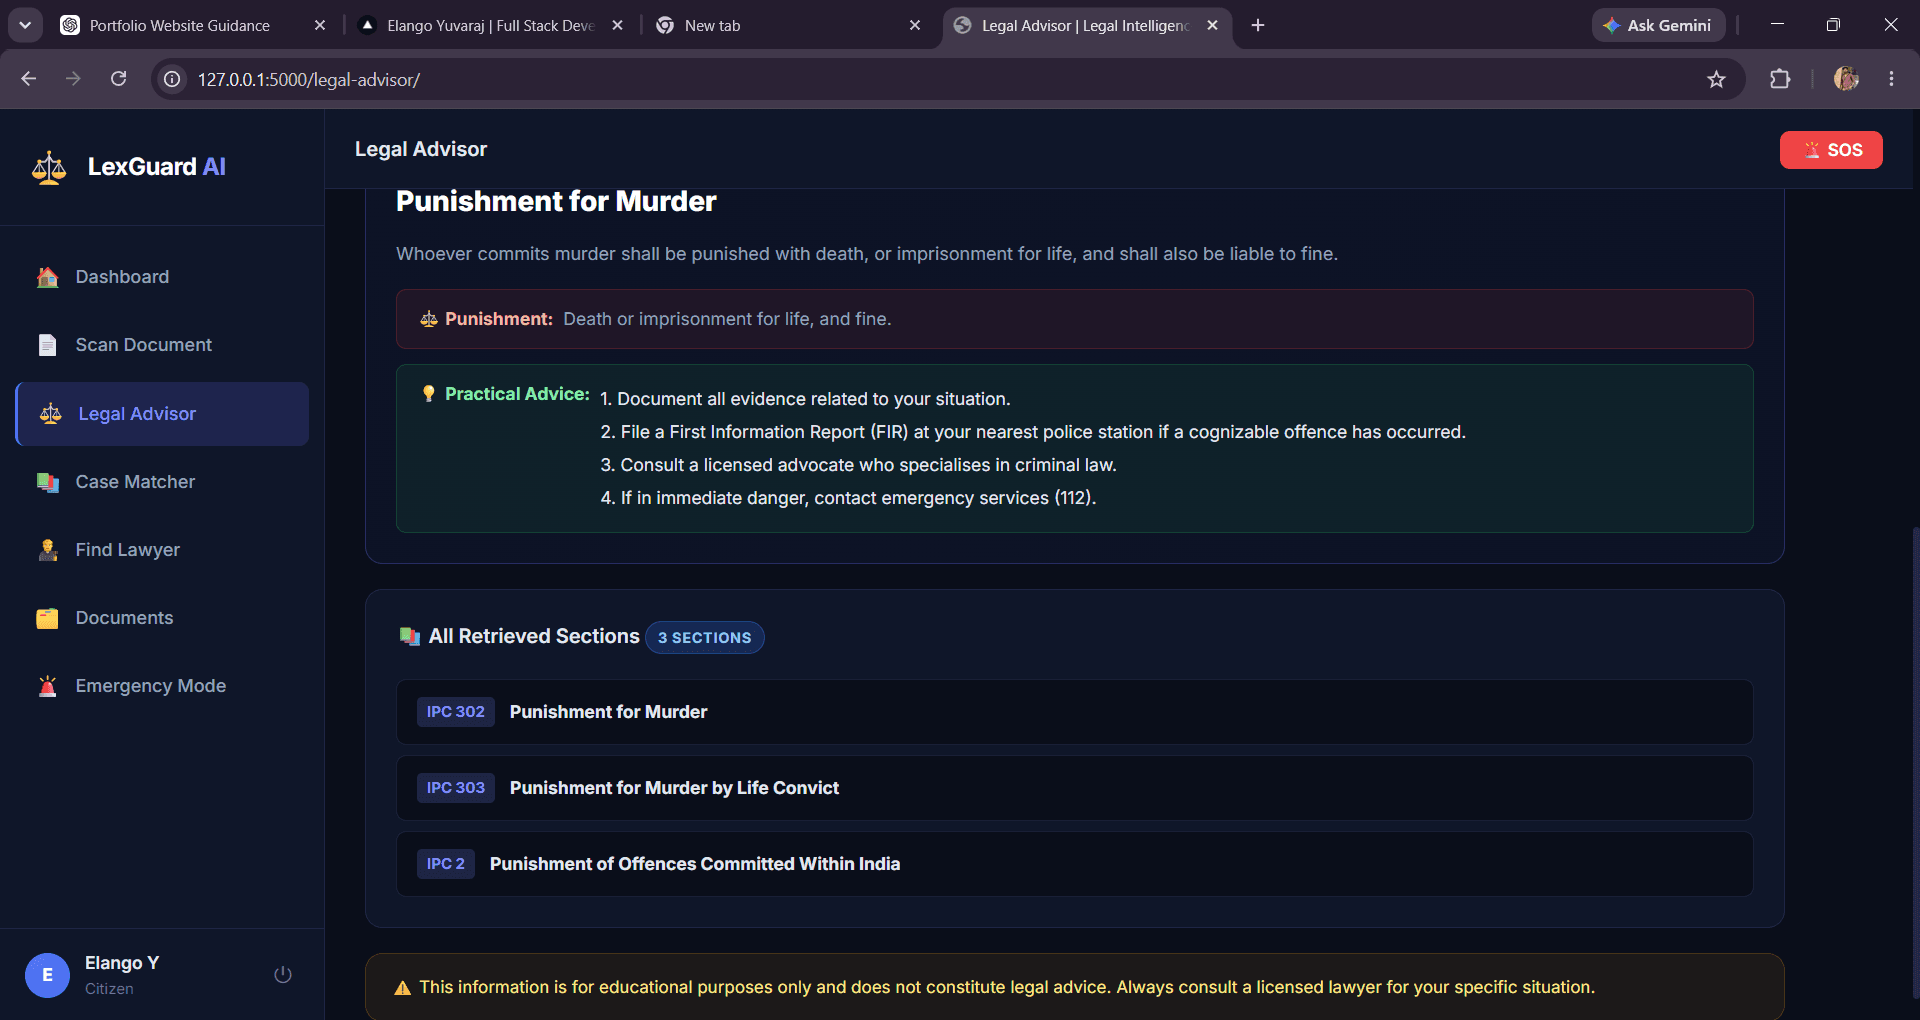Open the Chrome three-dot menu
1920x1020 pixels.
[x=1891, y=79]
